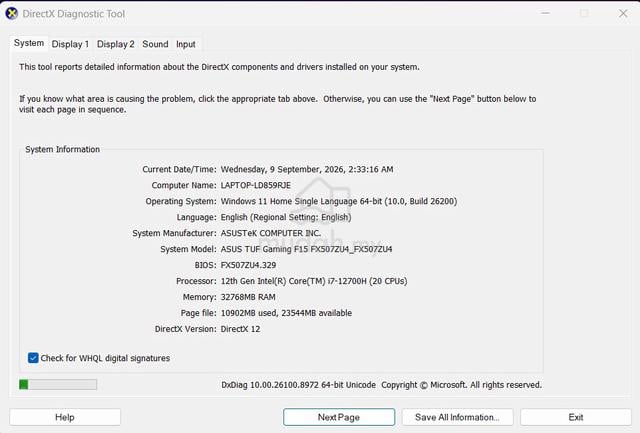Click the DxDiag 10.00.26100.8972 version text

tap(298, 385)
